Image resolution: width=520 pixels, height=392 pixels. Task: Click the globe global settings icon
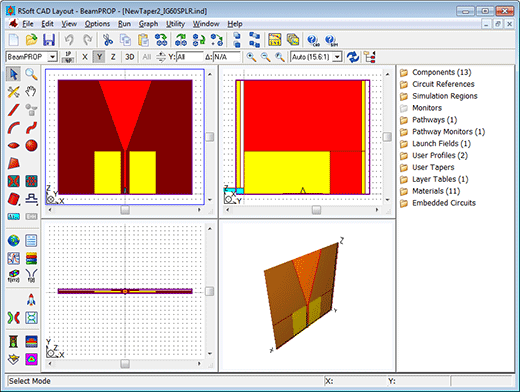(13, 240)
